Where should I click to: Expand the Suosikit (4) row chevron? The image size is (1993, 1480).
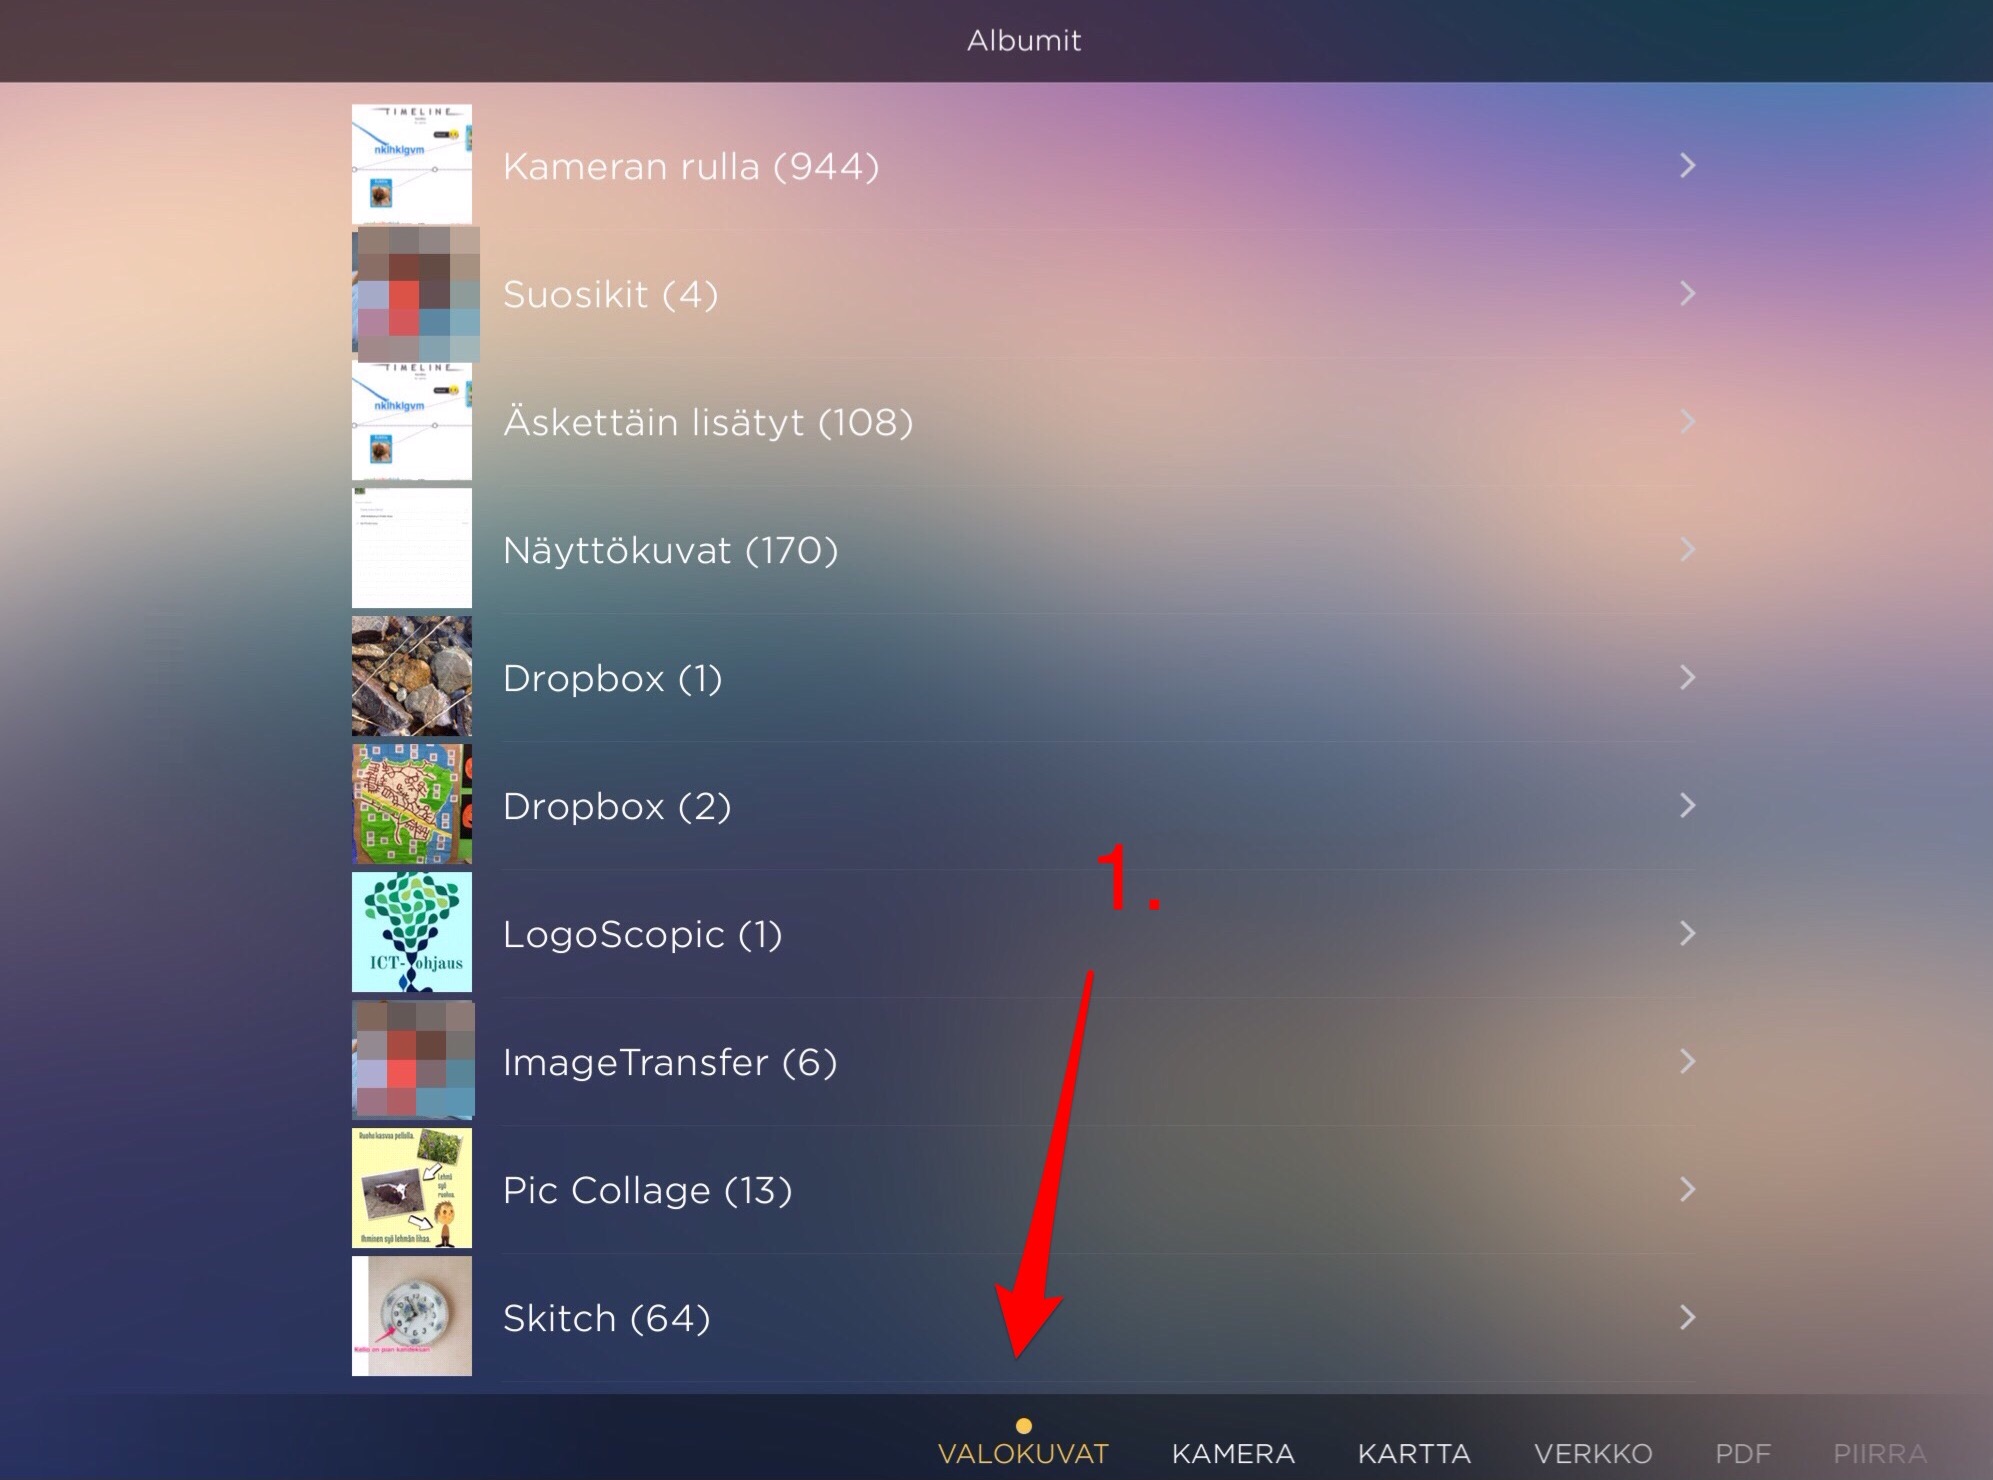point(1687,293)
